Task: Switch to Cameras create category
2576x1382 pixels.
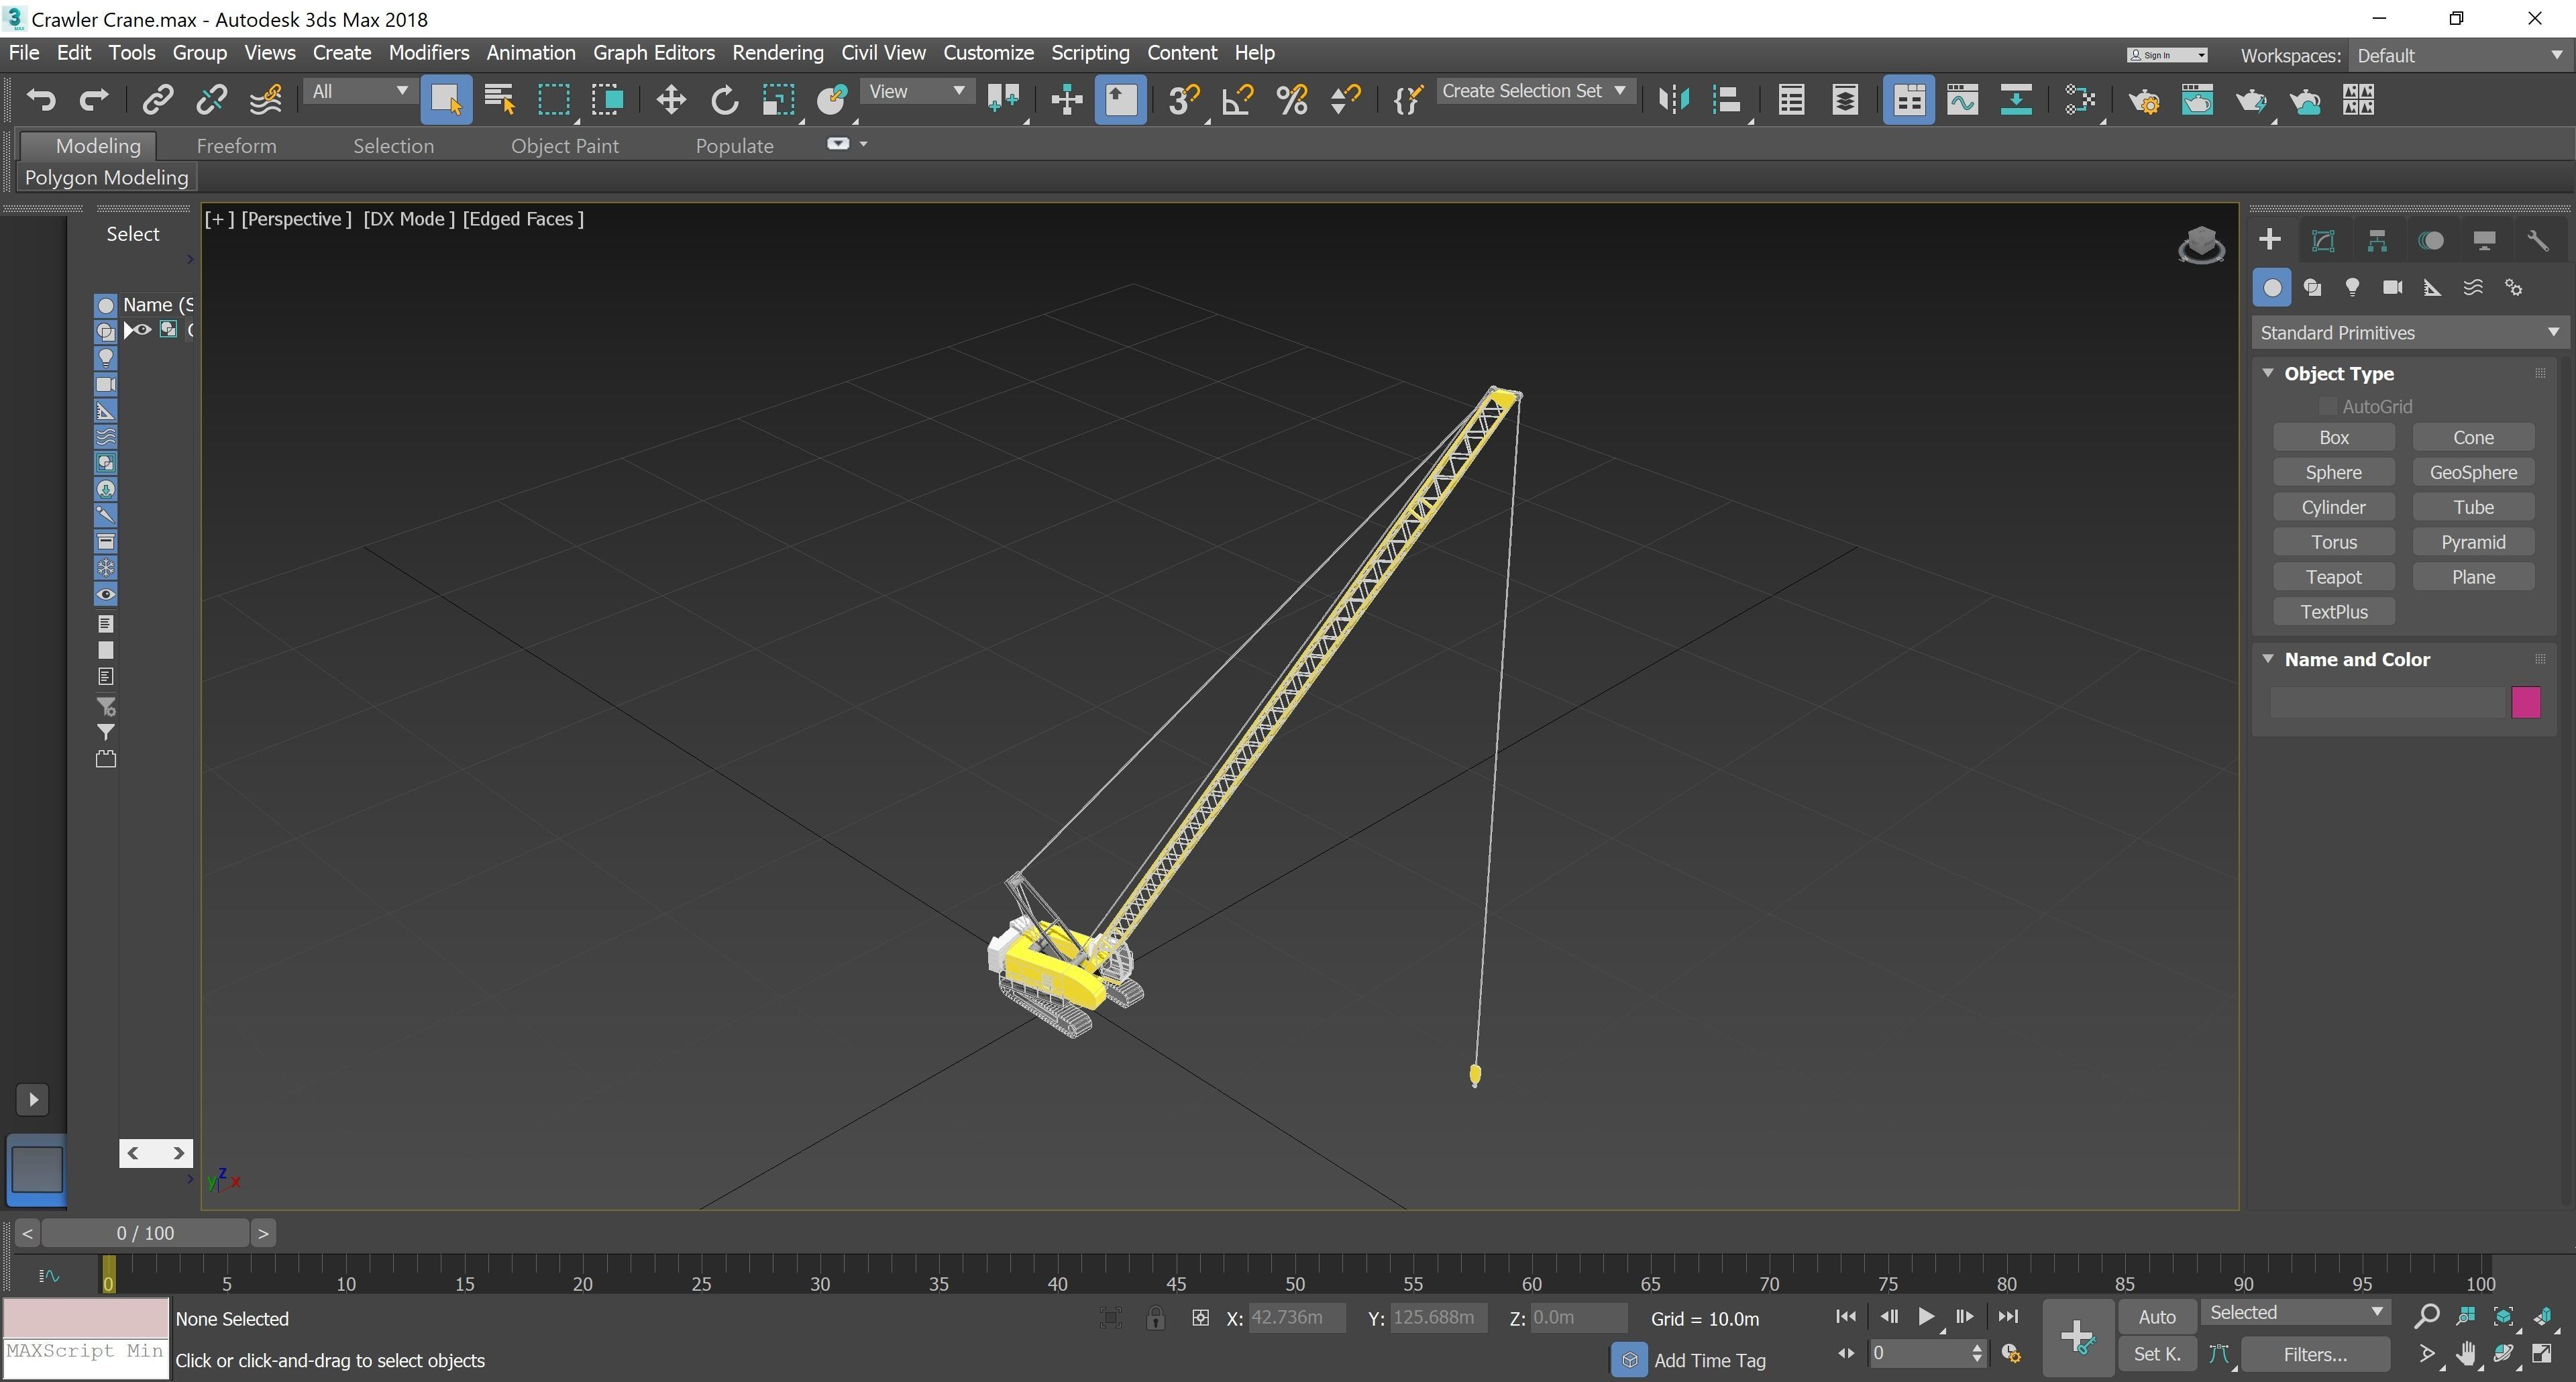Action: coord(2392,288)
